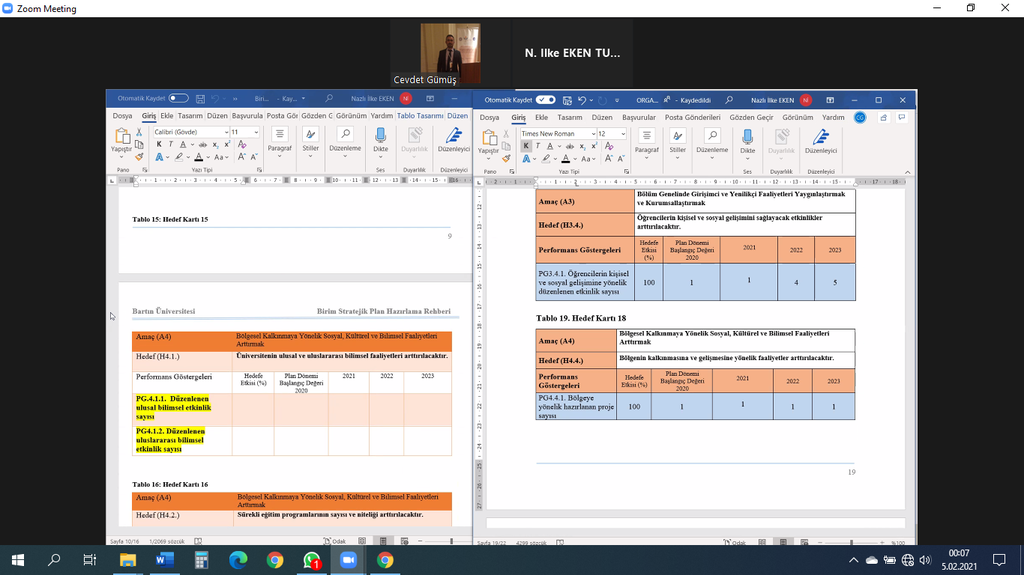Adjust zoom slider in left Word status bar
Viewport: 1024px width, 575px height.
point(451,541)
